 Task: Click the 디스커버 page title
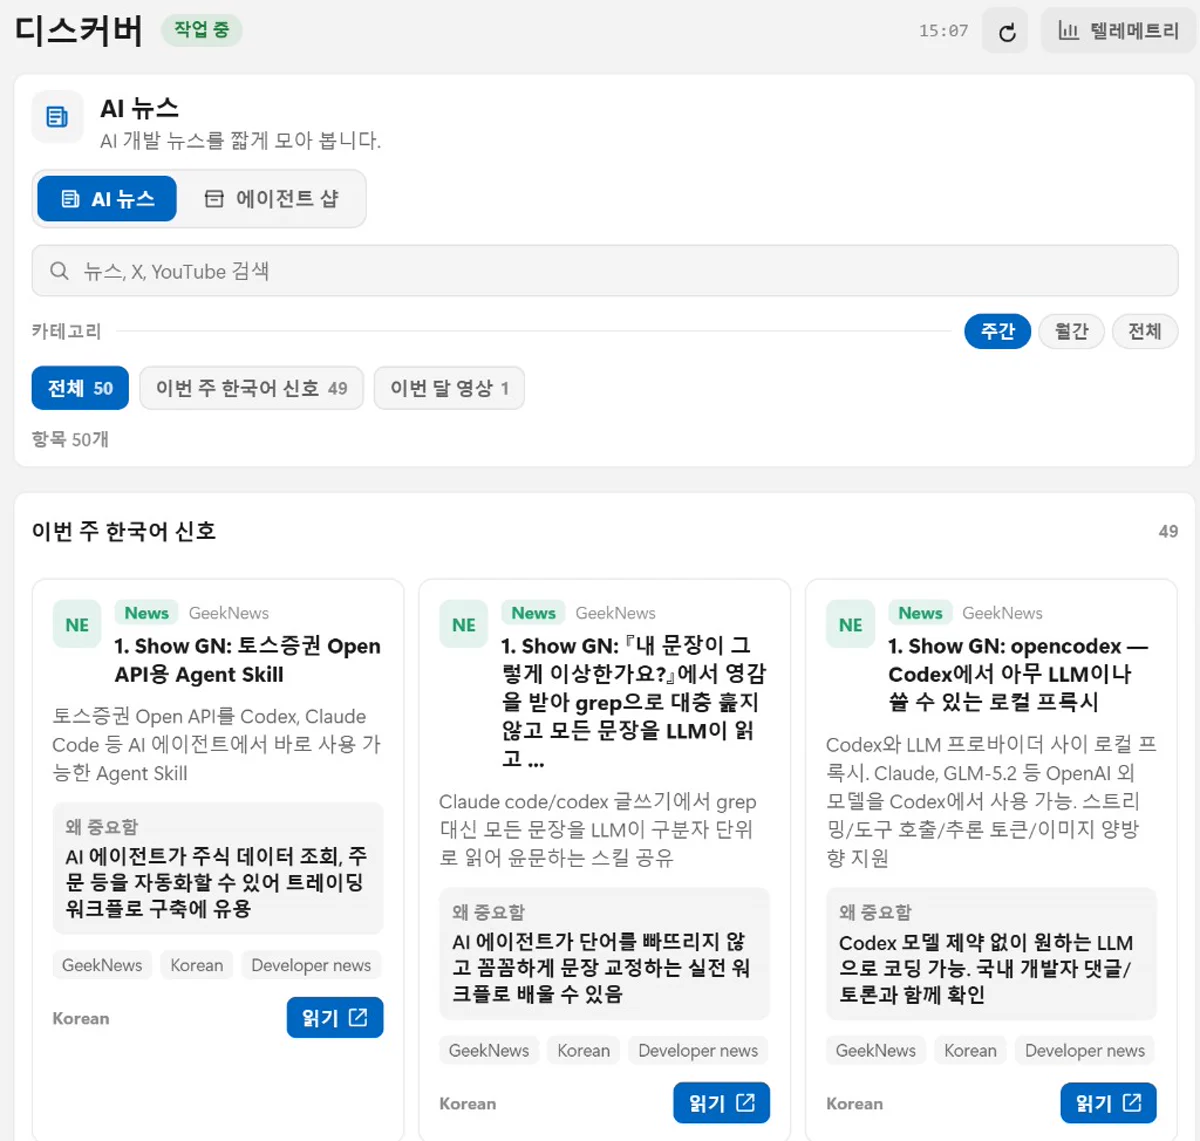[x=78, y=30]
